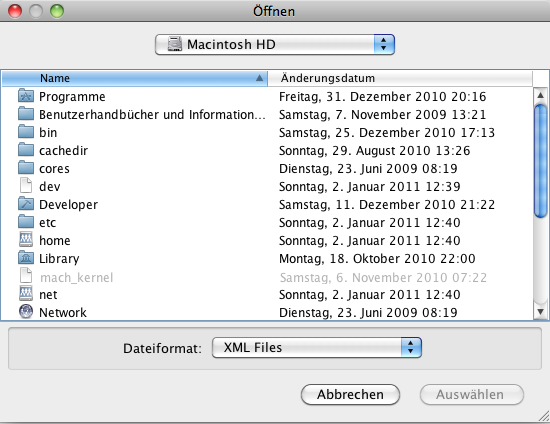
Task: Click the scrollbar down arrow
Action: 541,312
